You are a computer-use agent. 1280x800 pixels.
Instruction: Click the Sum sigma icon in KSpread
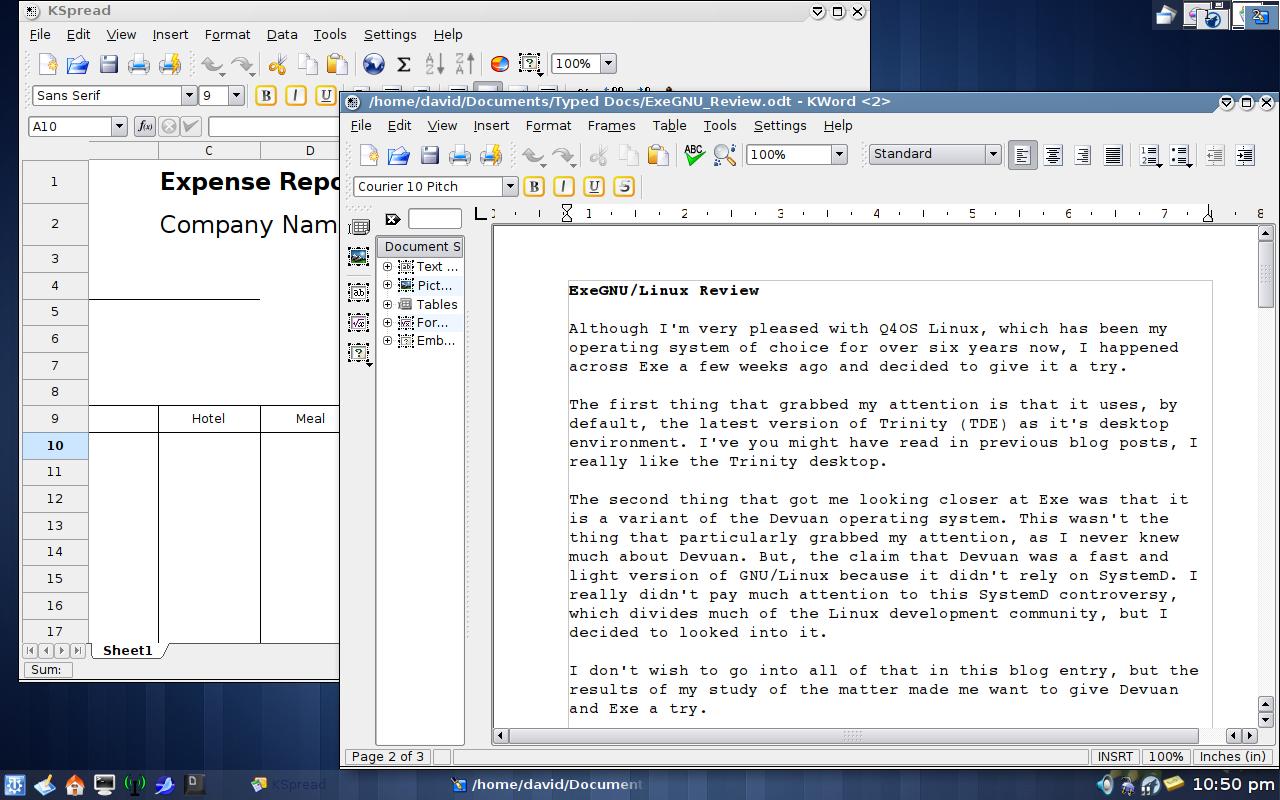(x=404, y=64)
